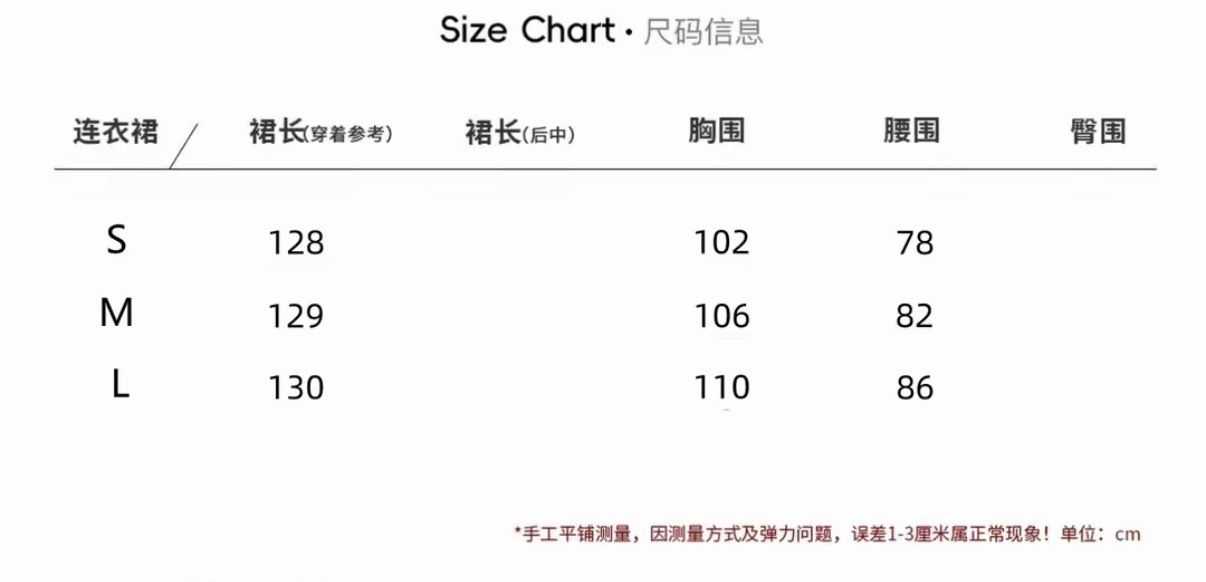Select the 102 bust value

pos(721,243)
